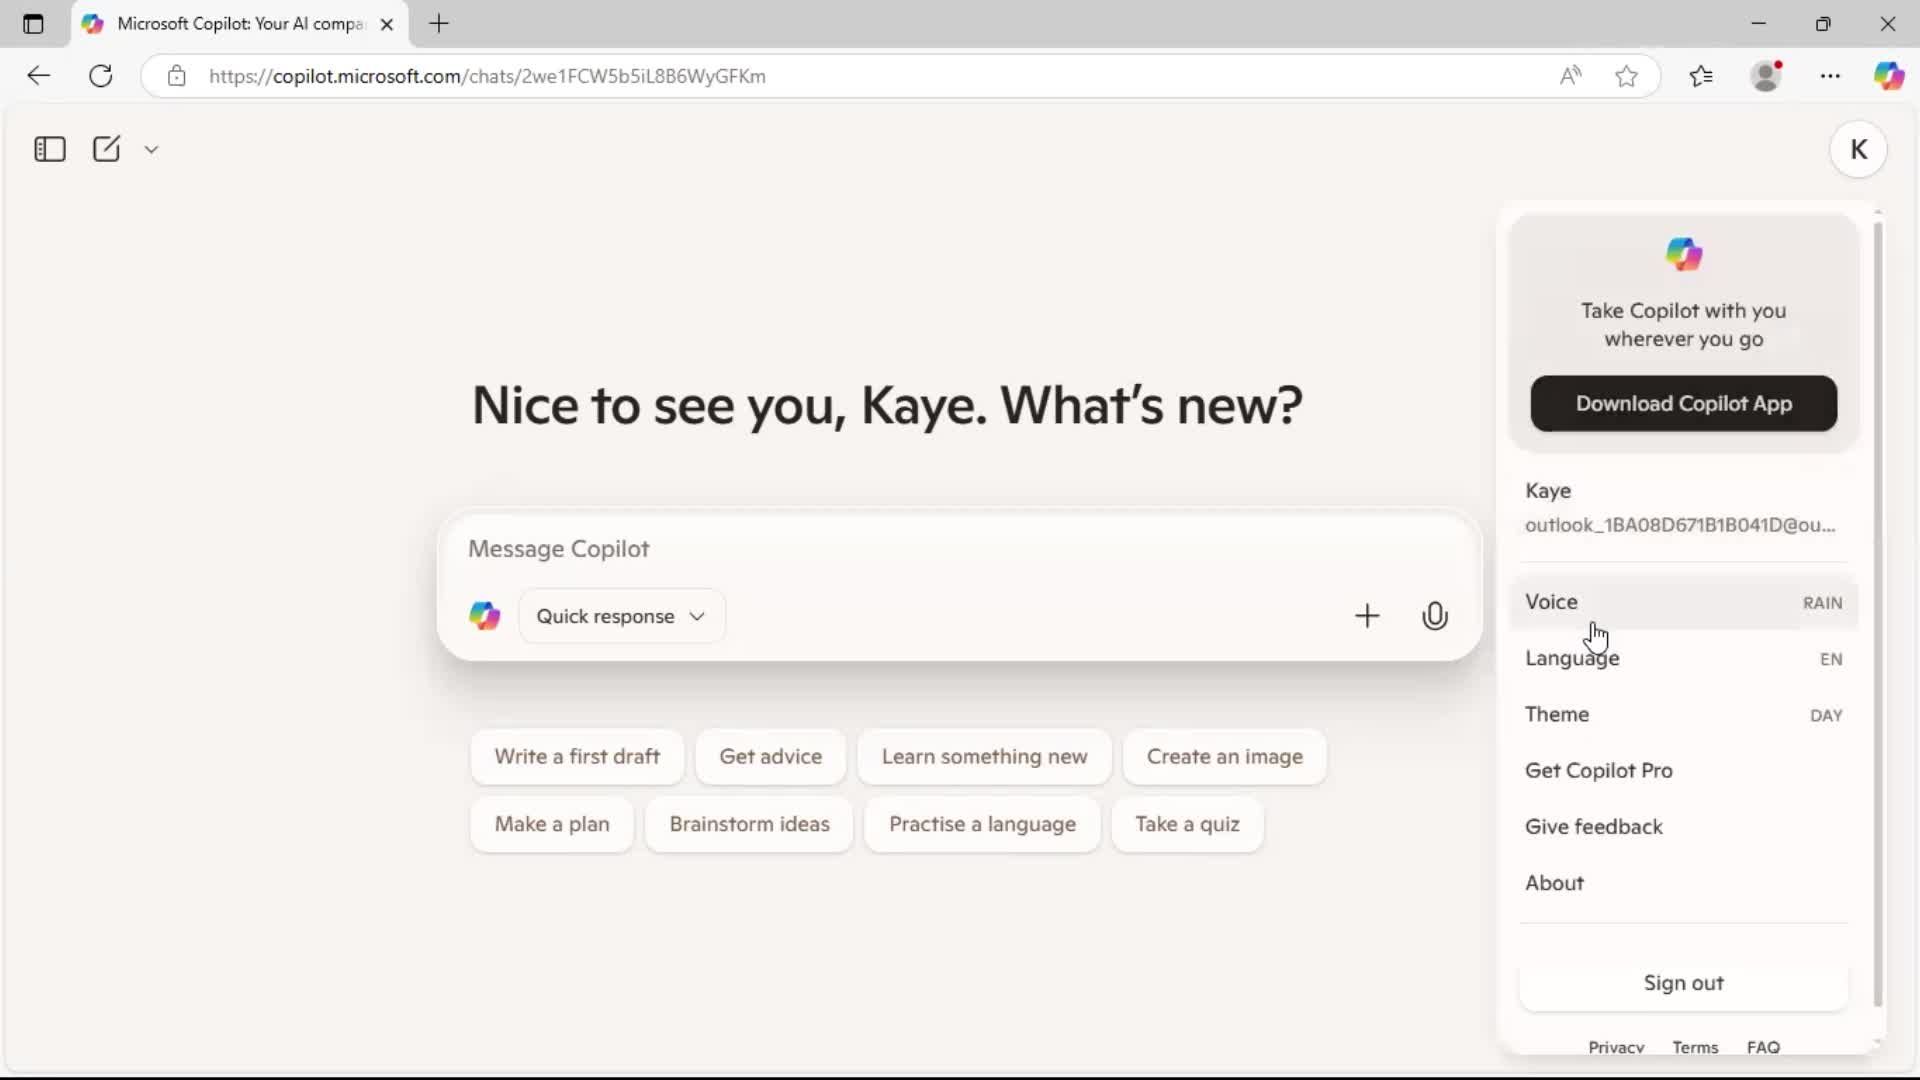This screenshot has height=1080, width=1920.
Task: Open the Quick response mode dropdown
Action: [621, 616]
